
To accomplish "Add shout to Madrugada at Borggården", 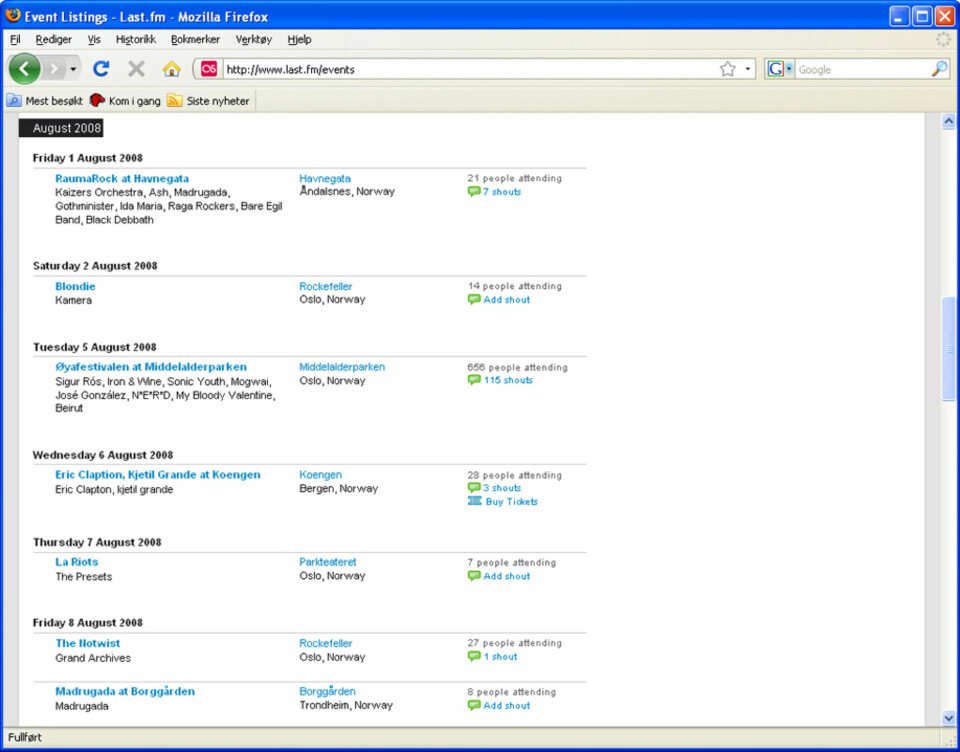I will coord(506,706).
